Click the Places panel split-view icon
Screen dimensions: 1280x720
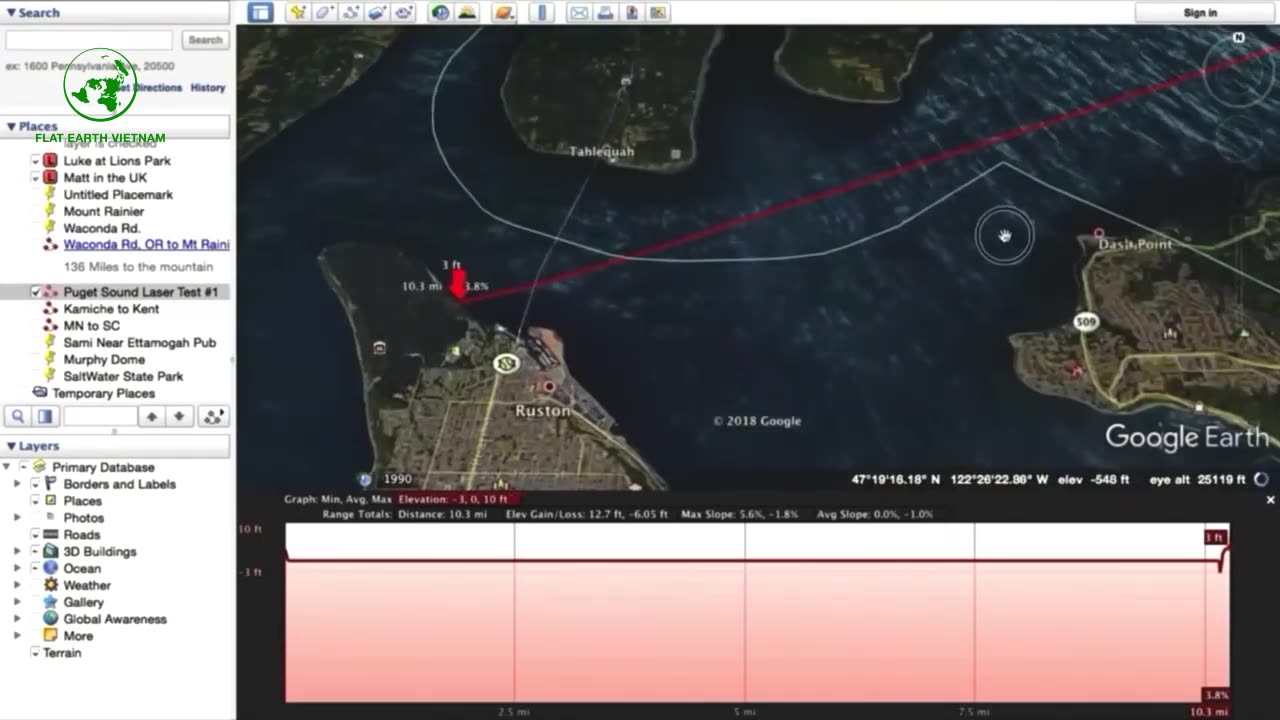coord(44,417)
